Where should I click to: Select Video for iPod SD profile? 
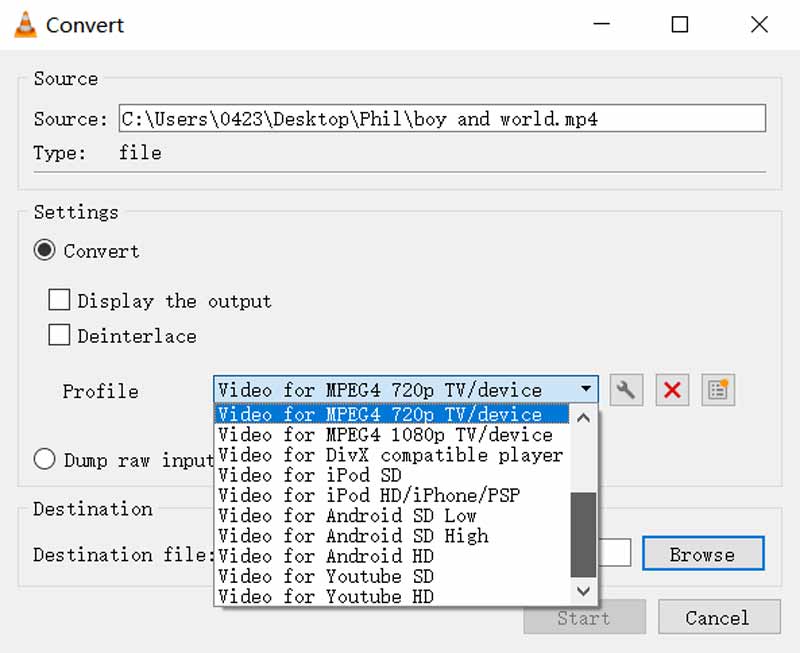tap(391, 475)
